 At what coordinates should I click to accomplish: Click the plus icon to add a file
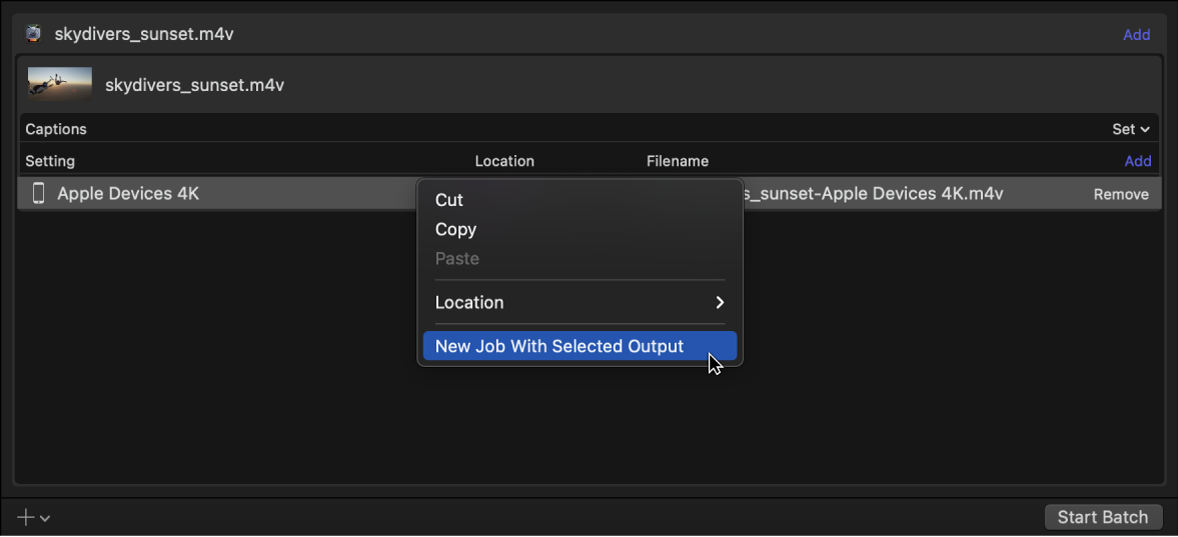coord(26,517)
